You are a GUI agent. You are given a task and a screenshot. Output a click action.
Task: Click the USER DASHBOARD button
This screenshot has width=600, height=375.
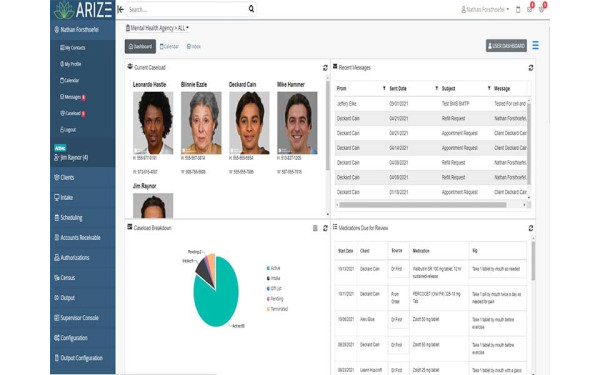tap(506, 46)
